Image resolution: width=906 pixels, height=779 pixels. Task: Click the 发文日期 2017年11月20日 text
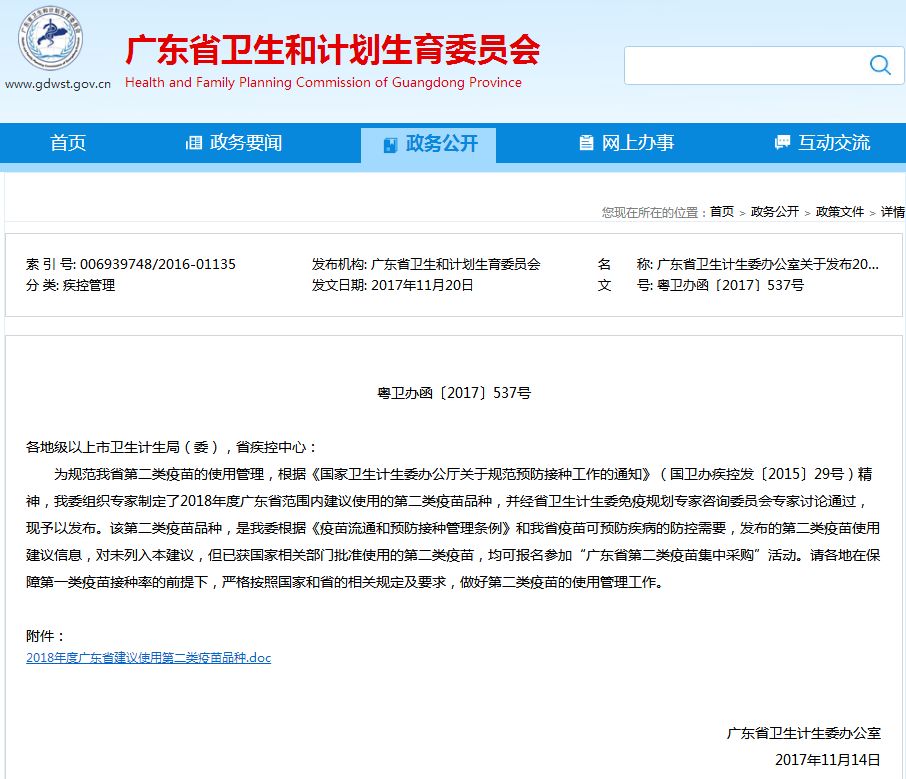pos(392,285)
